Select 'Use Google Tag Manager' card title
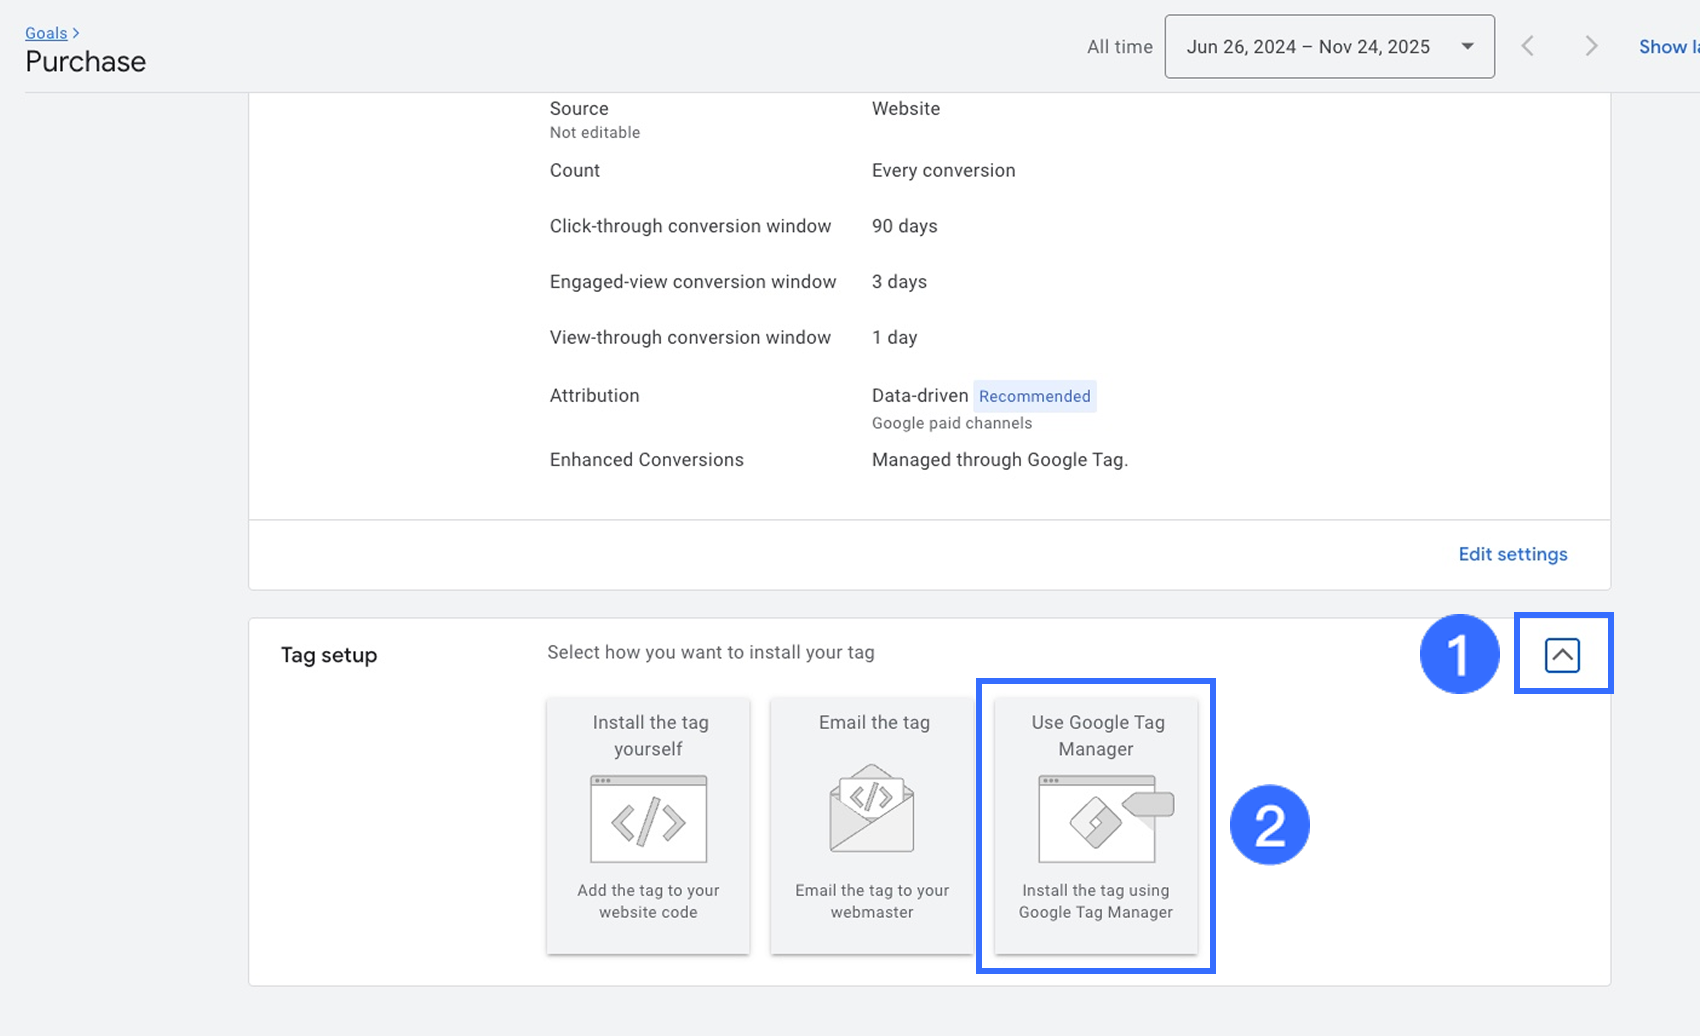 point(1097,735)
